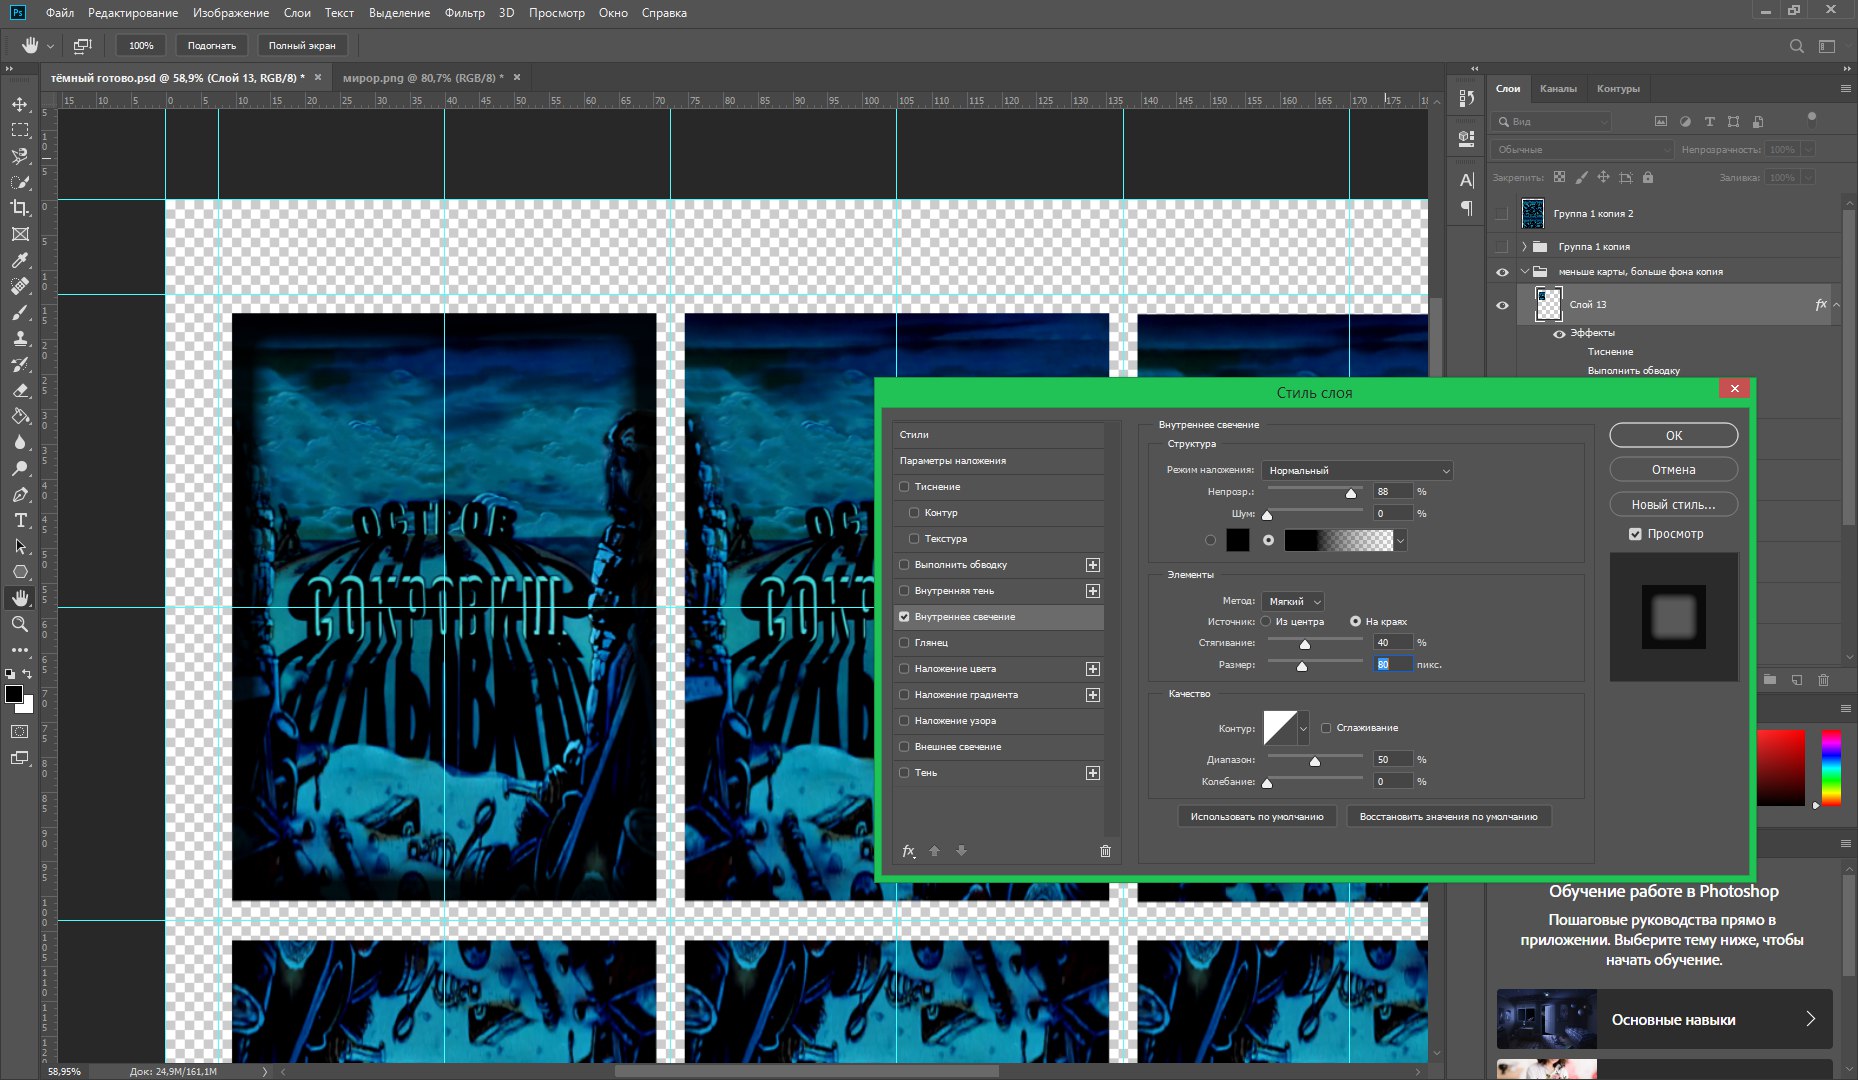Select the Eraser tool
This screenshot has width=1858, height=1080.
pos(20,391)
